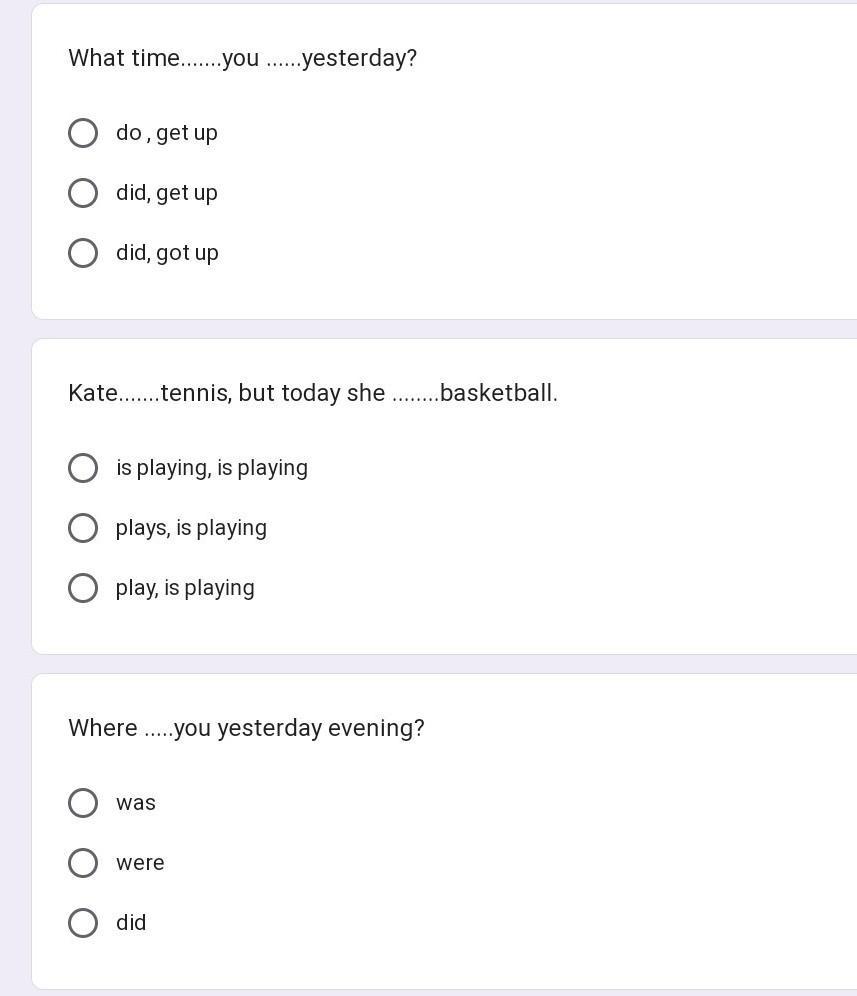Screen dimensions: 857x996
Task: Choose the 'were' answer option
Action: 83,863
